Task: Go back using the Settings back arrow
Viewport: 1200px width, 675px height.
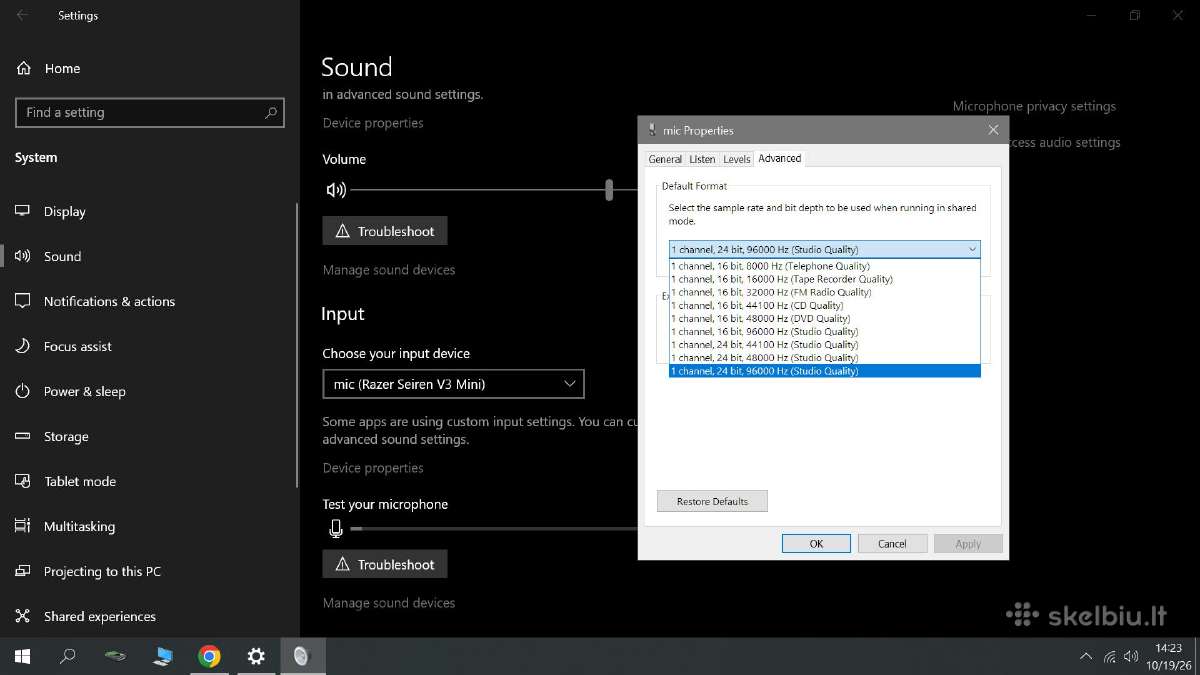Action: pos(23,15)
